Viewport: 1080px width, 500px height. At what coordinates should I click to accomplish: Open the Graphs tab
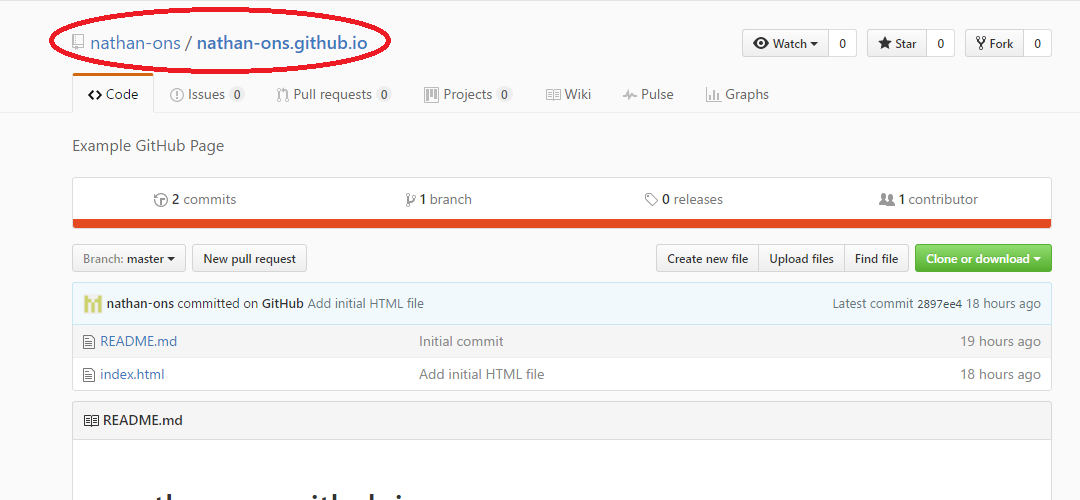tap(737, 94)
